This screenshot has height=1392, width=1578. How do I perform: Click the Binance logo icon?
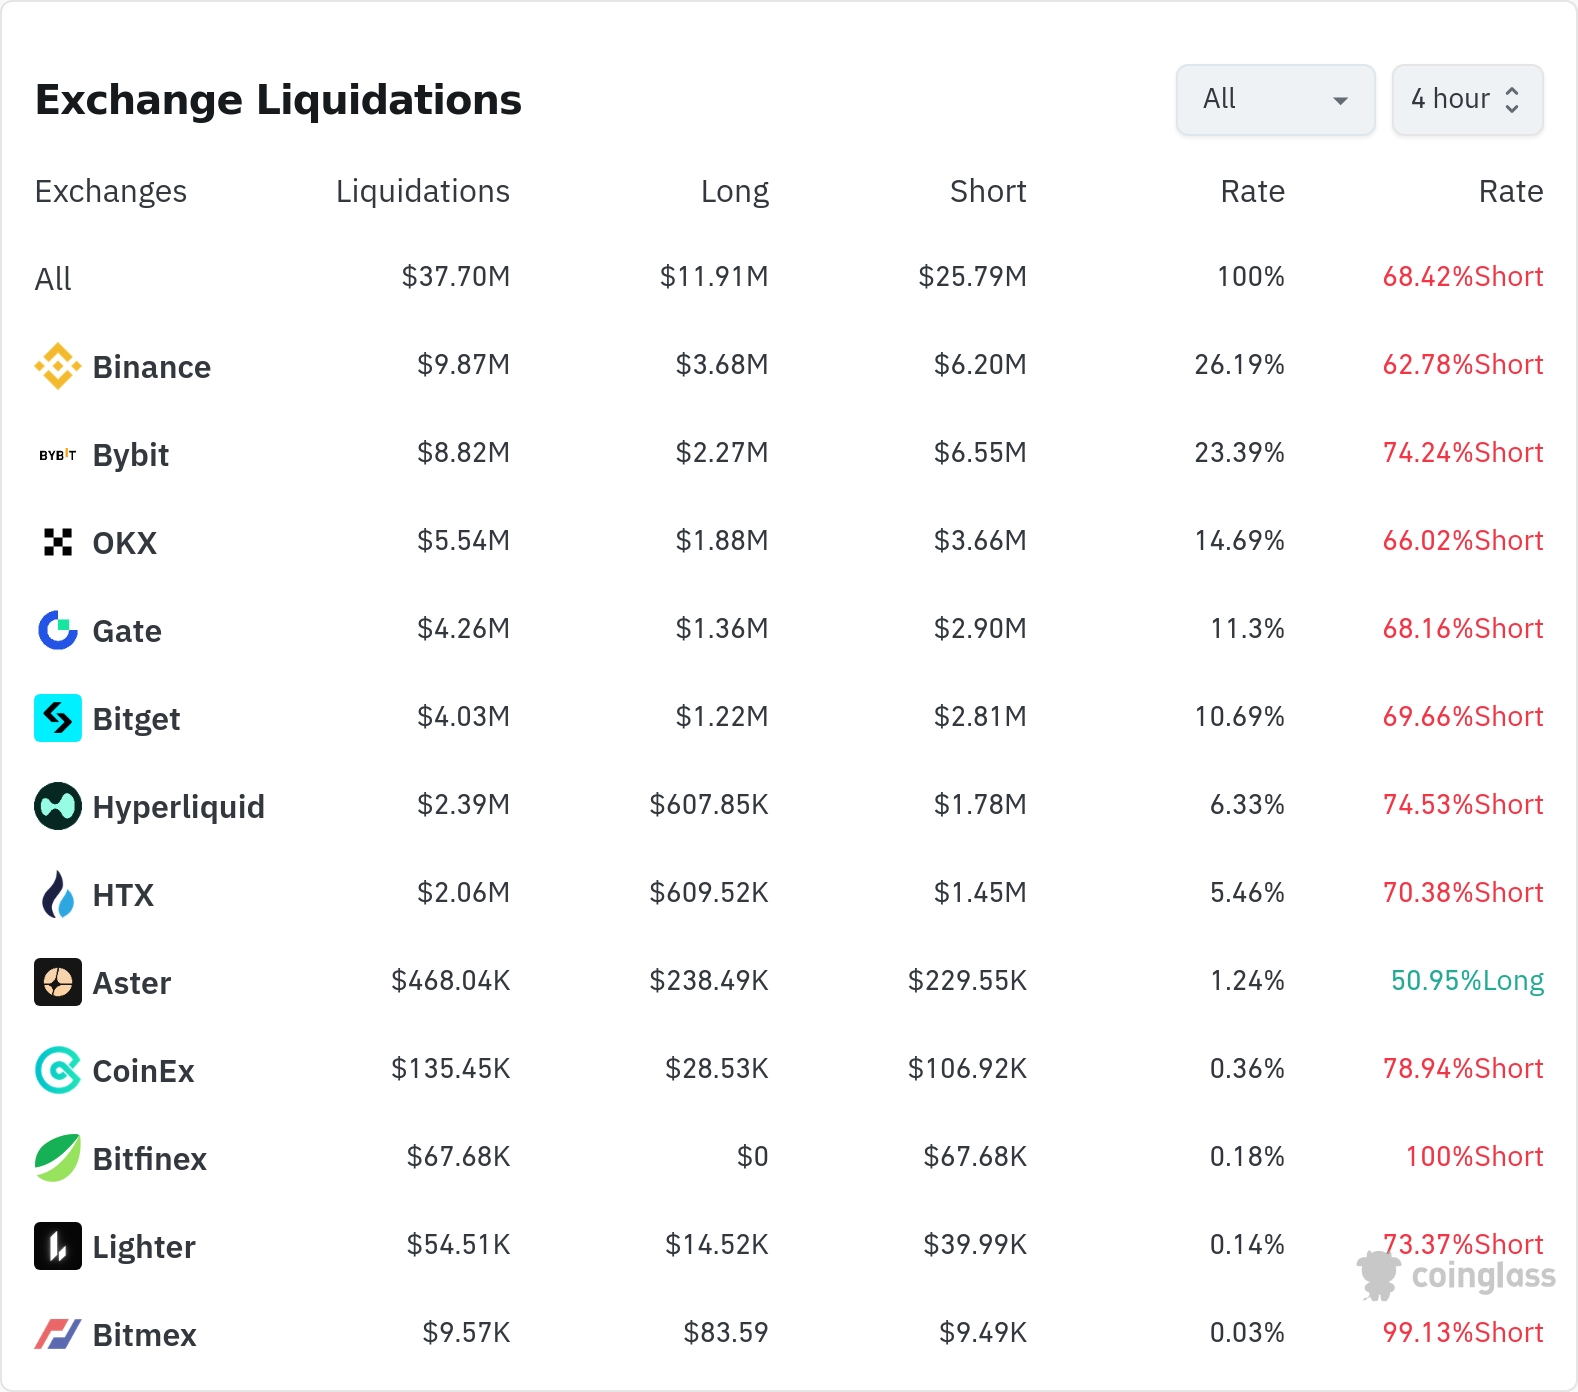coord(58,366)
